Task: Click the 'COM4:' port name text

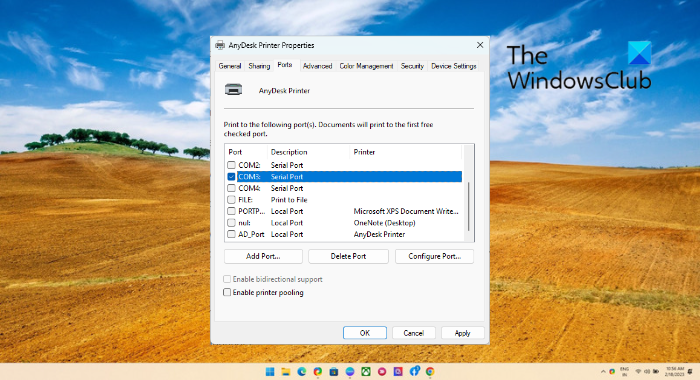Action: (249, 188)
